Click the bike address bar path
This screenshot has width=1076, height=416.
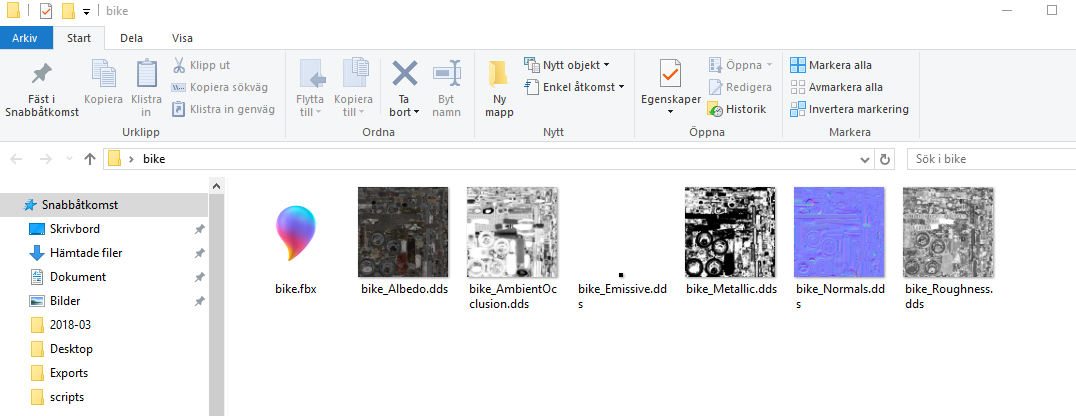point(154,159)
